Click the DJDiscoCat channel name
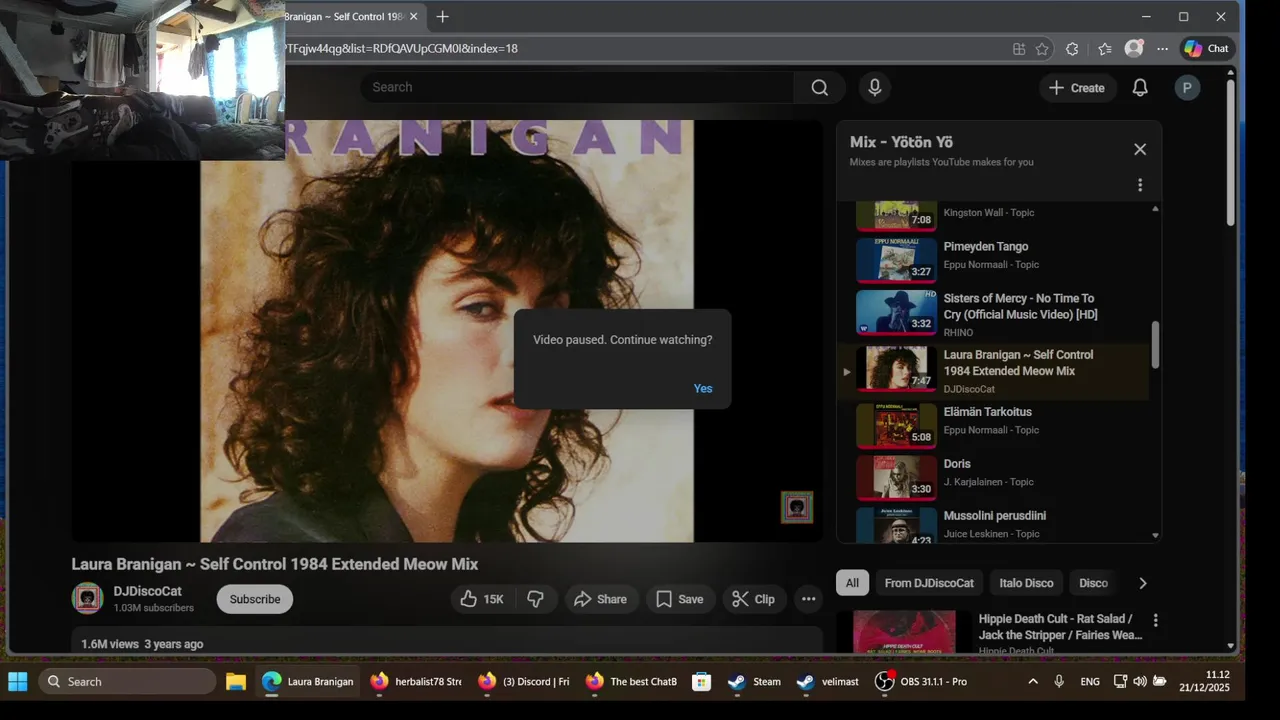This screenshot has width=1280, height=720. tap(147, 591)
